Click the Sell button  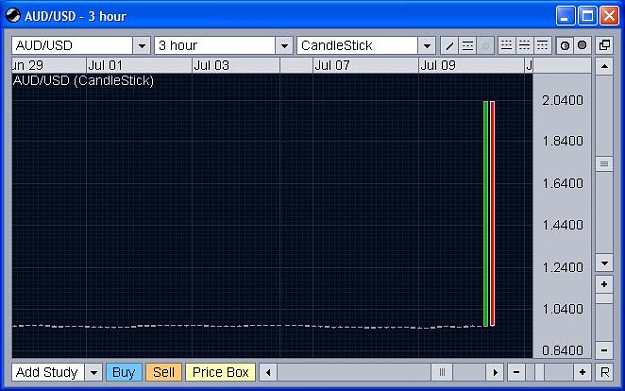coord(164,373)
